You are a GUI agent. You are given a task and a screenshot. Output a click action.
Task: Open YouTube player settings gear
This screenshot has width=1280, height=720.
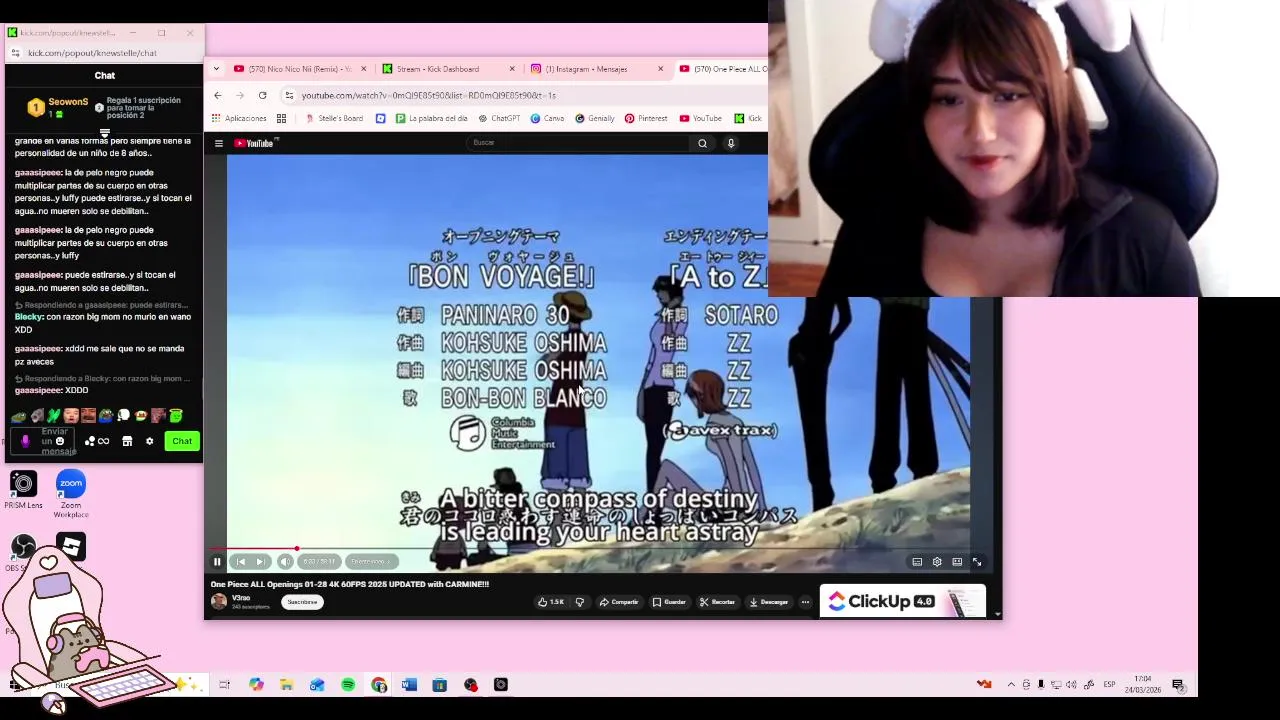click(937, 562)
